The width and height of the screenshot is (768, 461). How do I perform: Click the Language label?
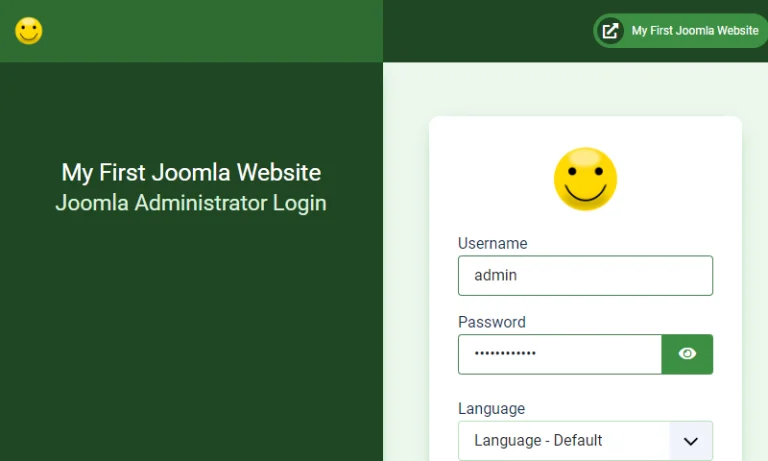point(491,409)
